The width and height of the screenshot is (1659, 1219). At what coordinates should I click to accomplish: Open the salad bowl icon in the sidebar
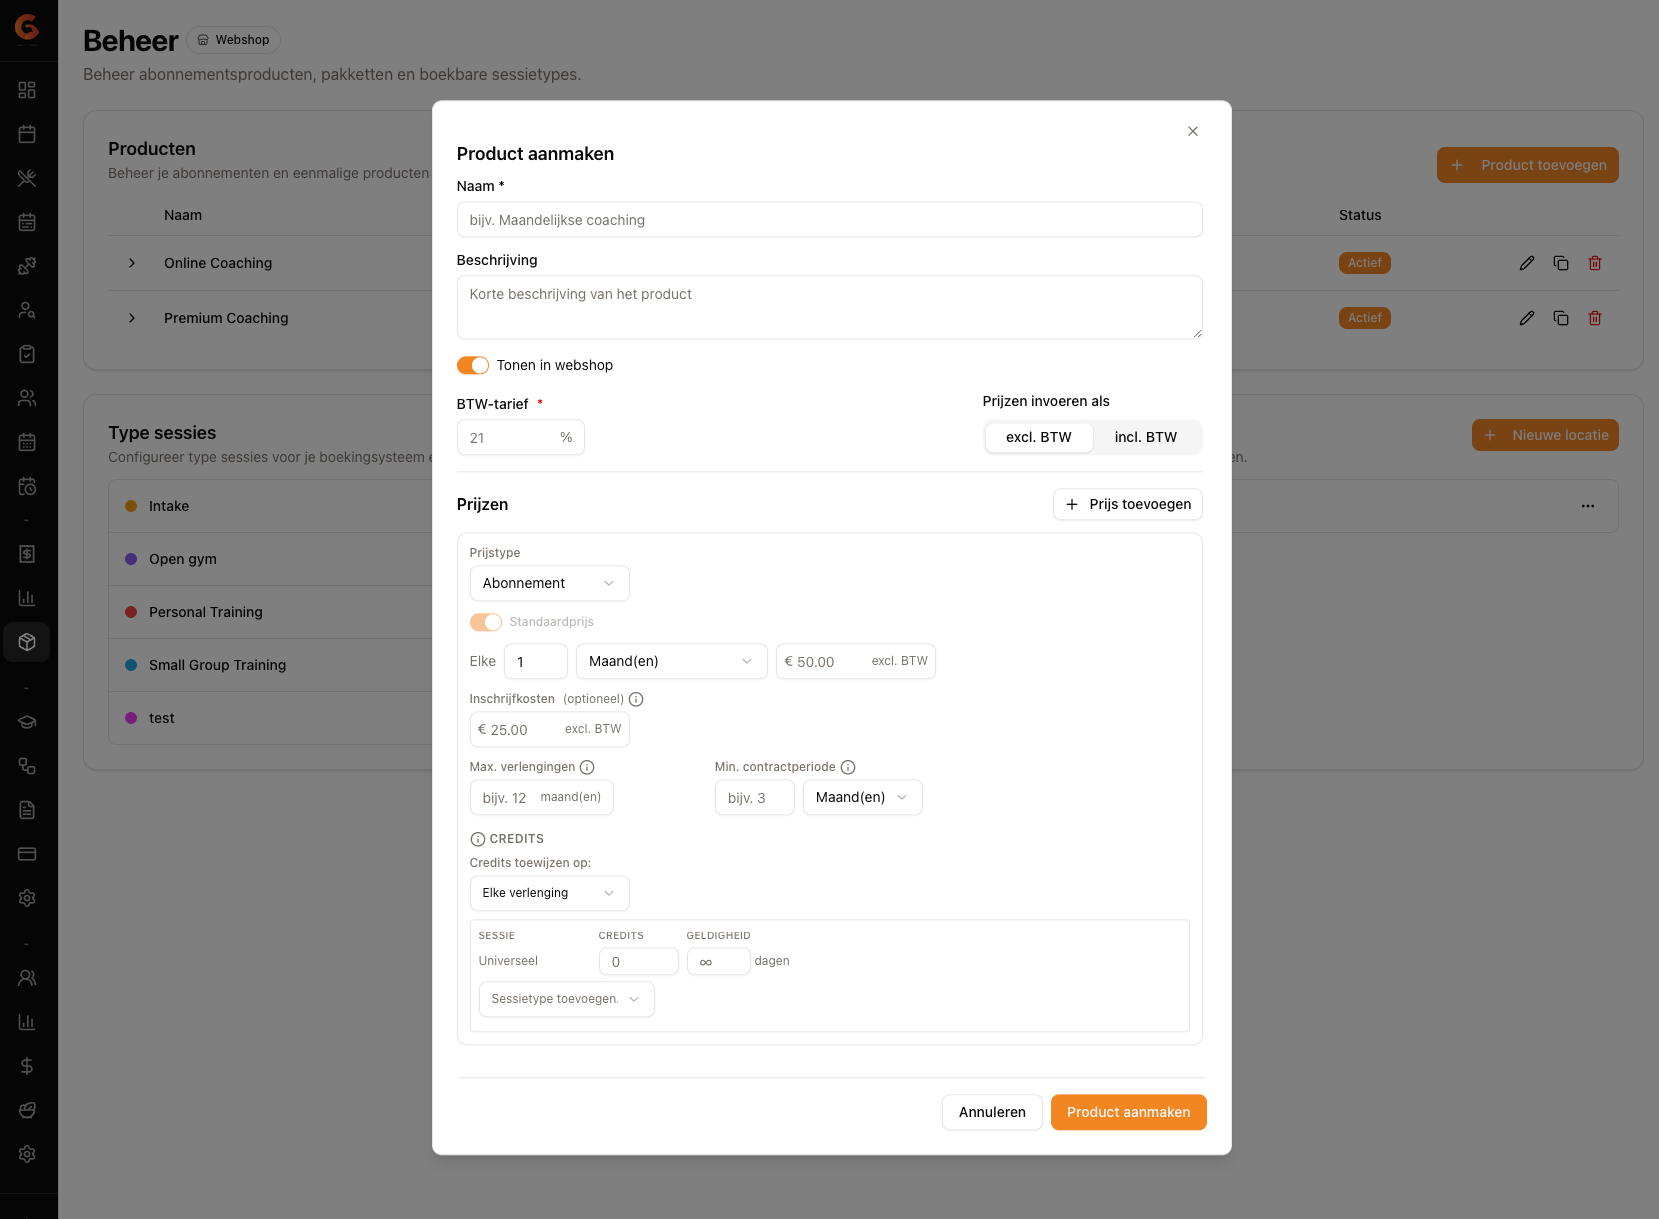(27, 1110)
